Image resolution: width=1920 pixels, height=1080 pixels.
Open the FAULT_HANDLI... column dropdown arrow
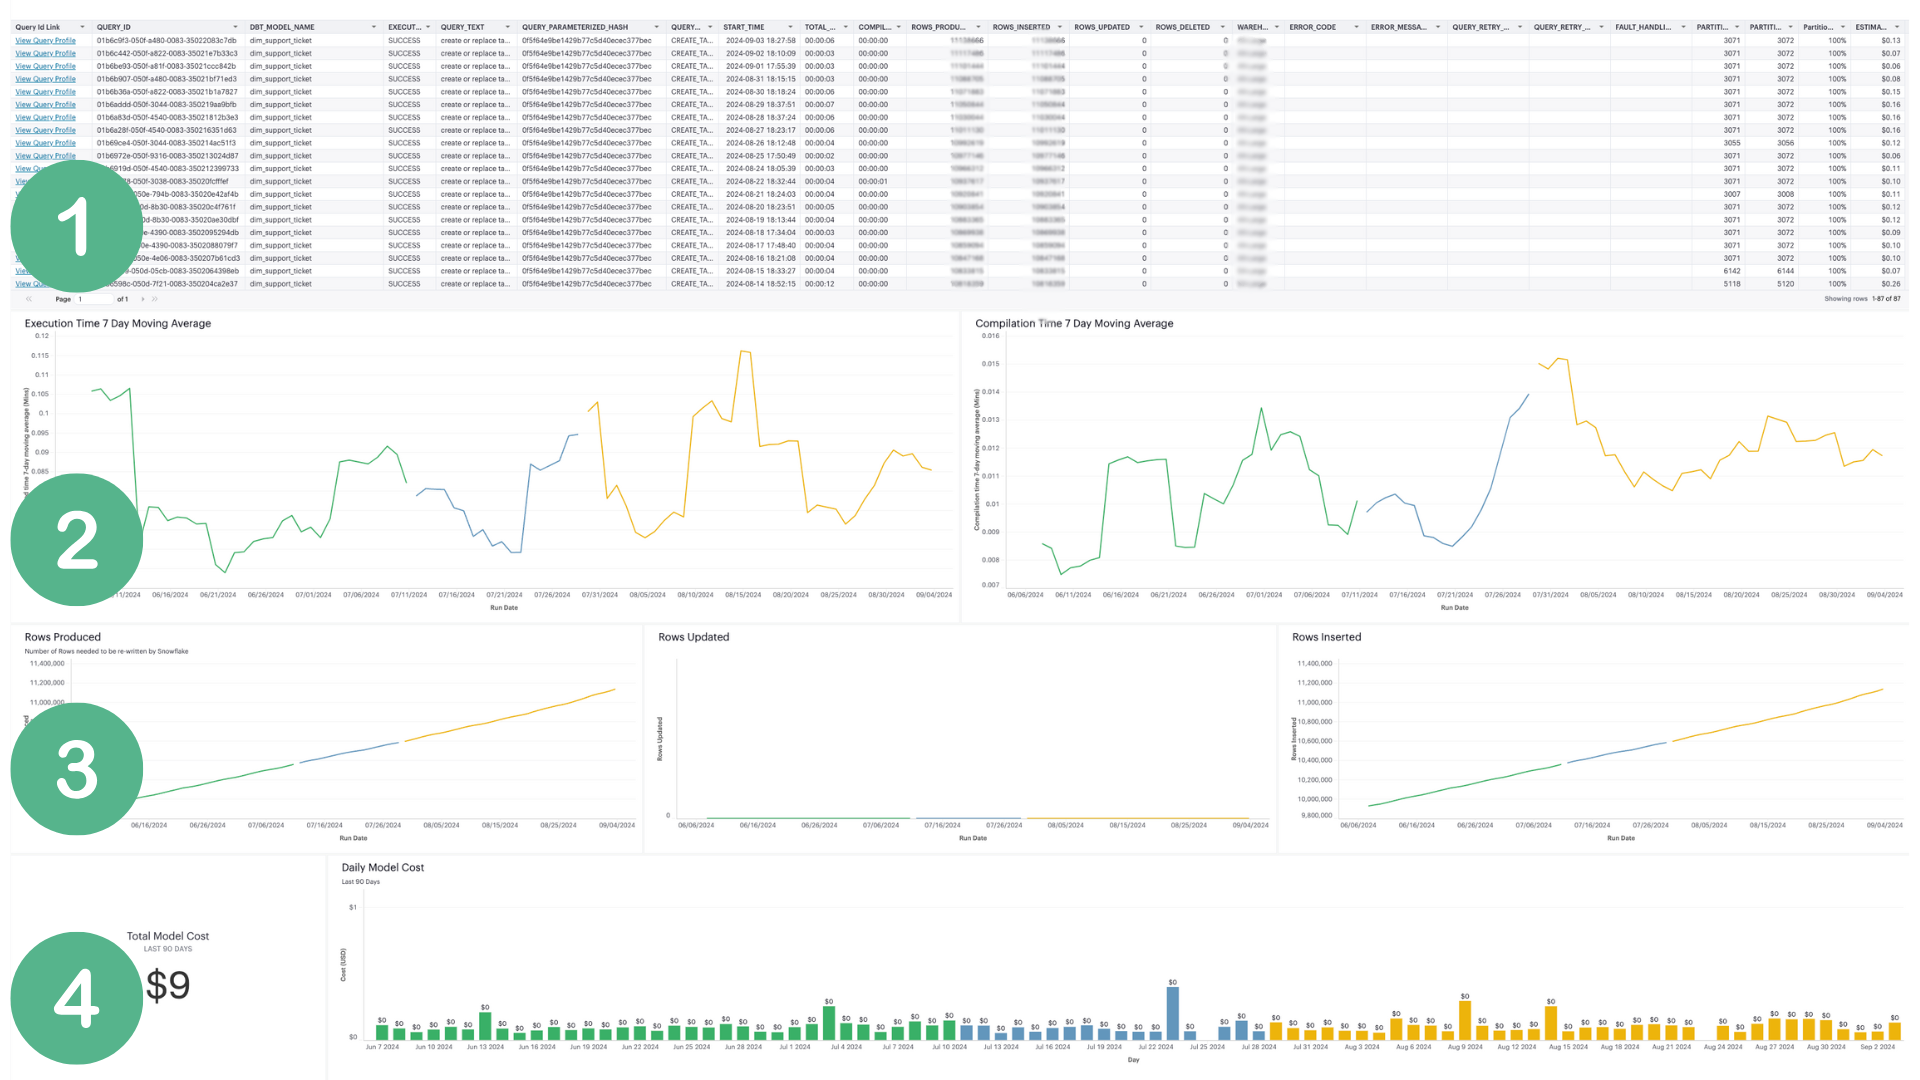[1684, 27]
